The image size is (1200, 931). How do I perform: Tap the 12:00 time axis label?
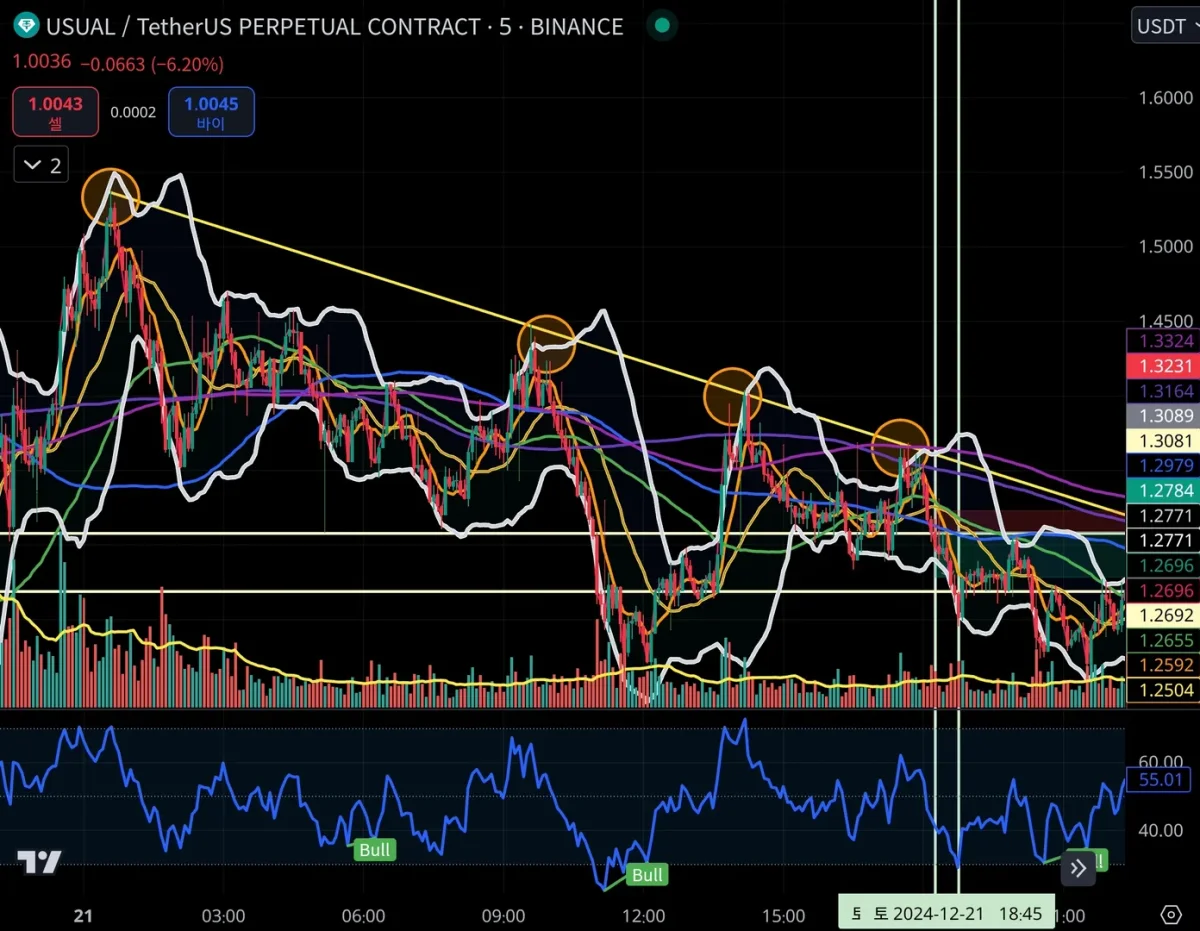(643, 915)
